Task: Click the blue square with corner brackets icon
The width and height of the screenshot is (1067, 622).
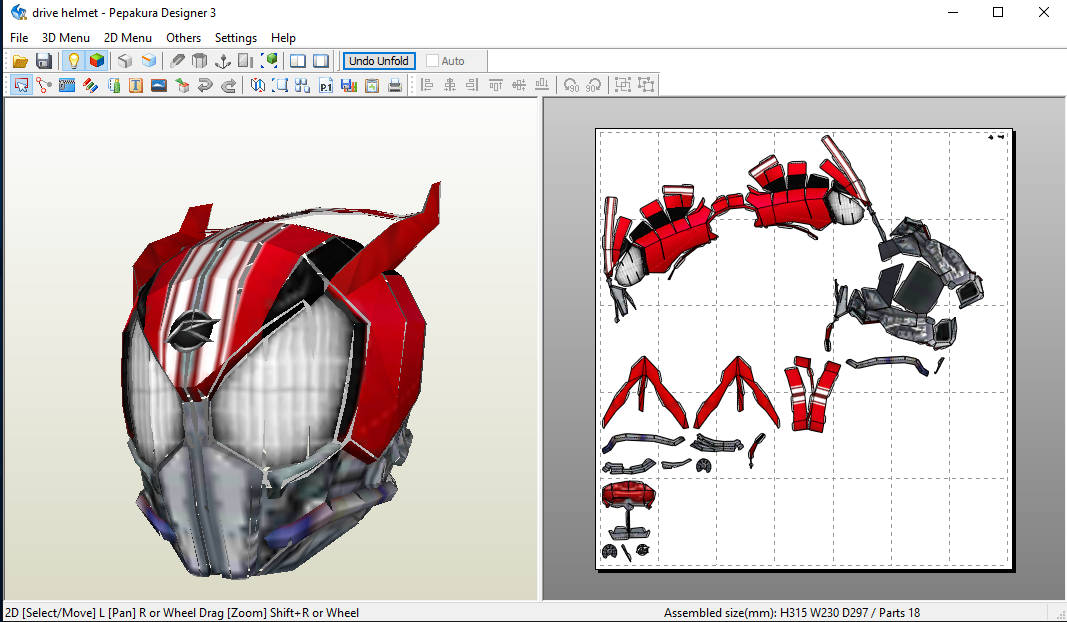Action: 280,85
